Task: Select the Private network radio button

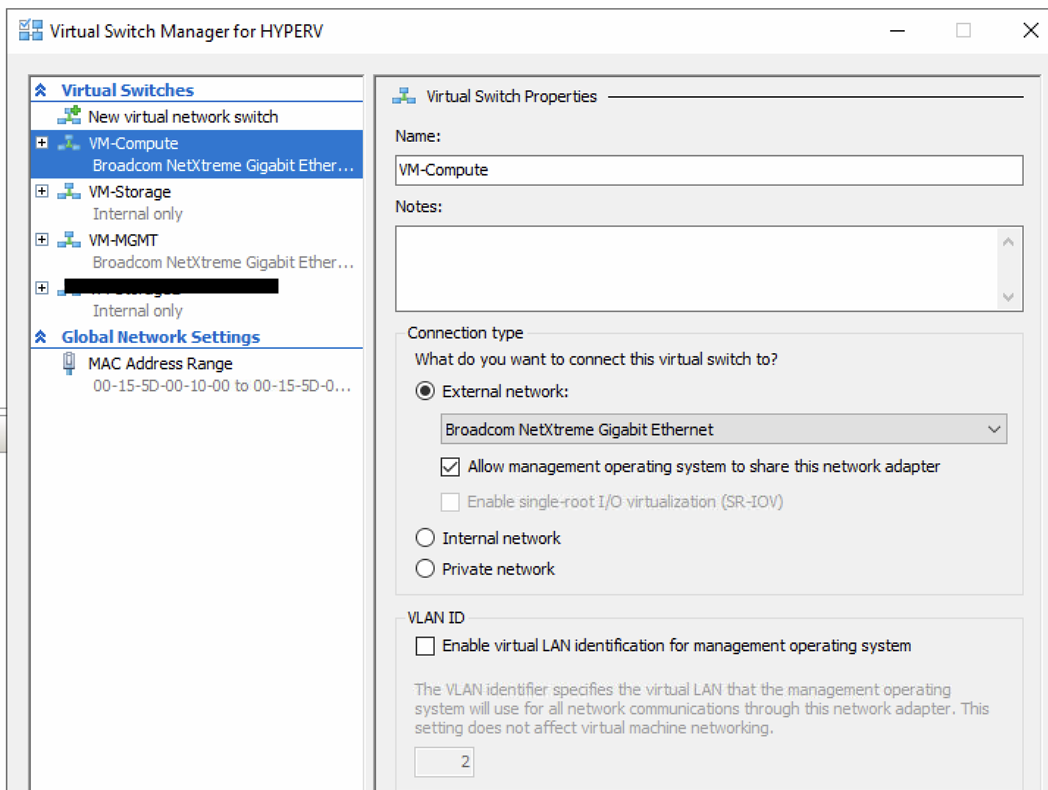Action: click(425, 569)
